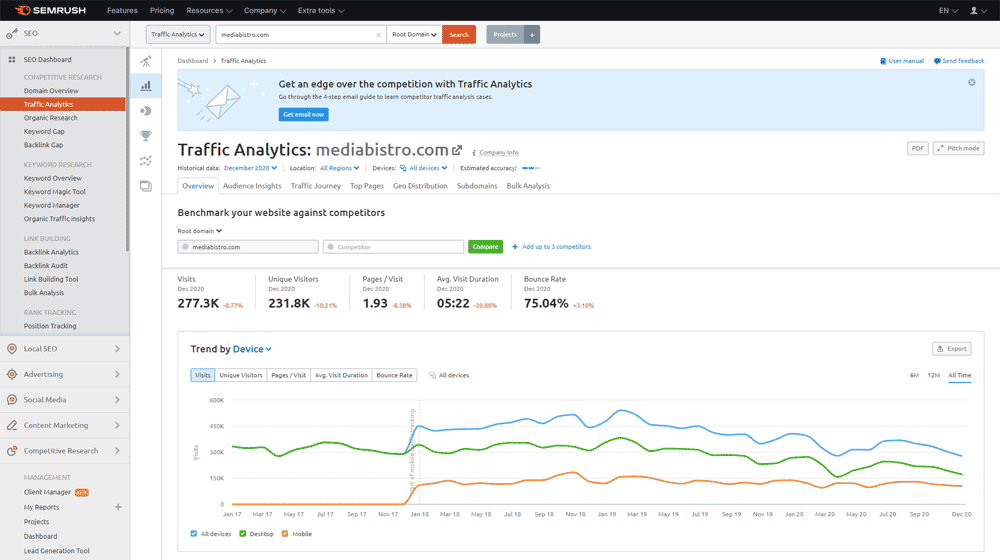Click the Local SEO pin icon
Image resolution: width=1000 pixels, height=560 pixels.
click(11, 348)
